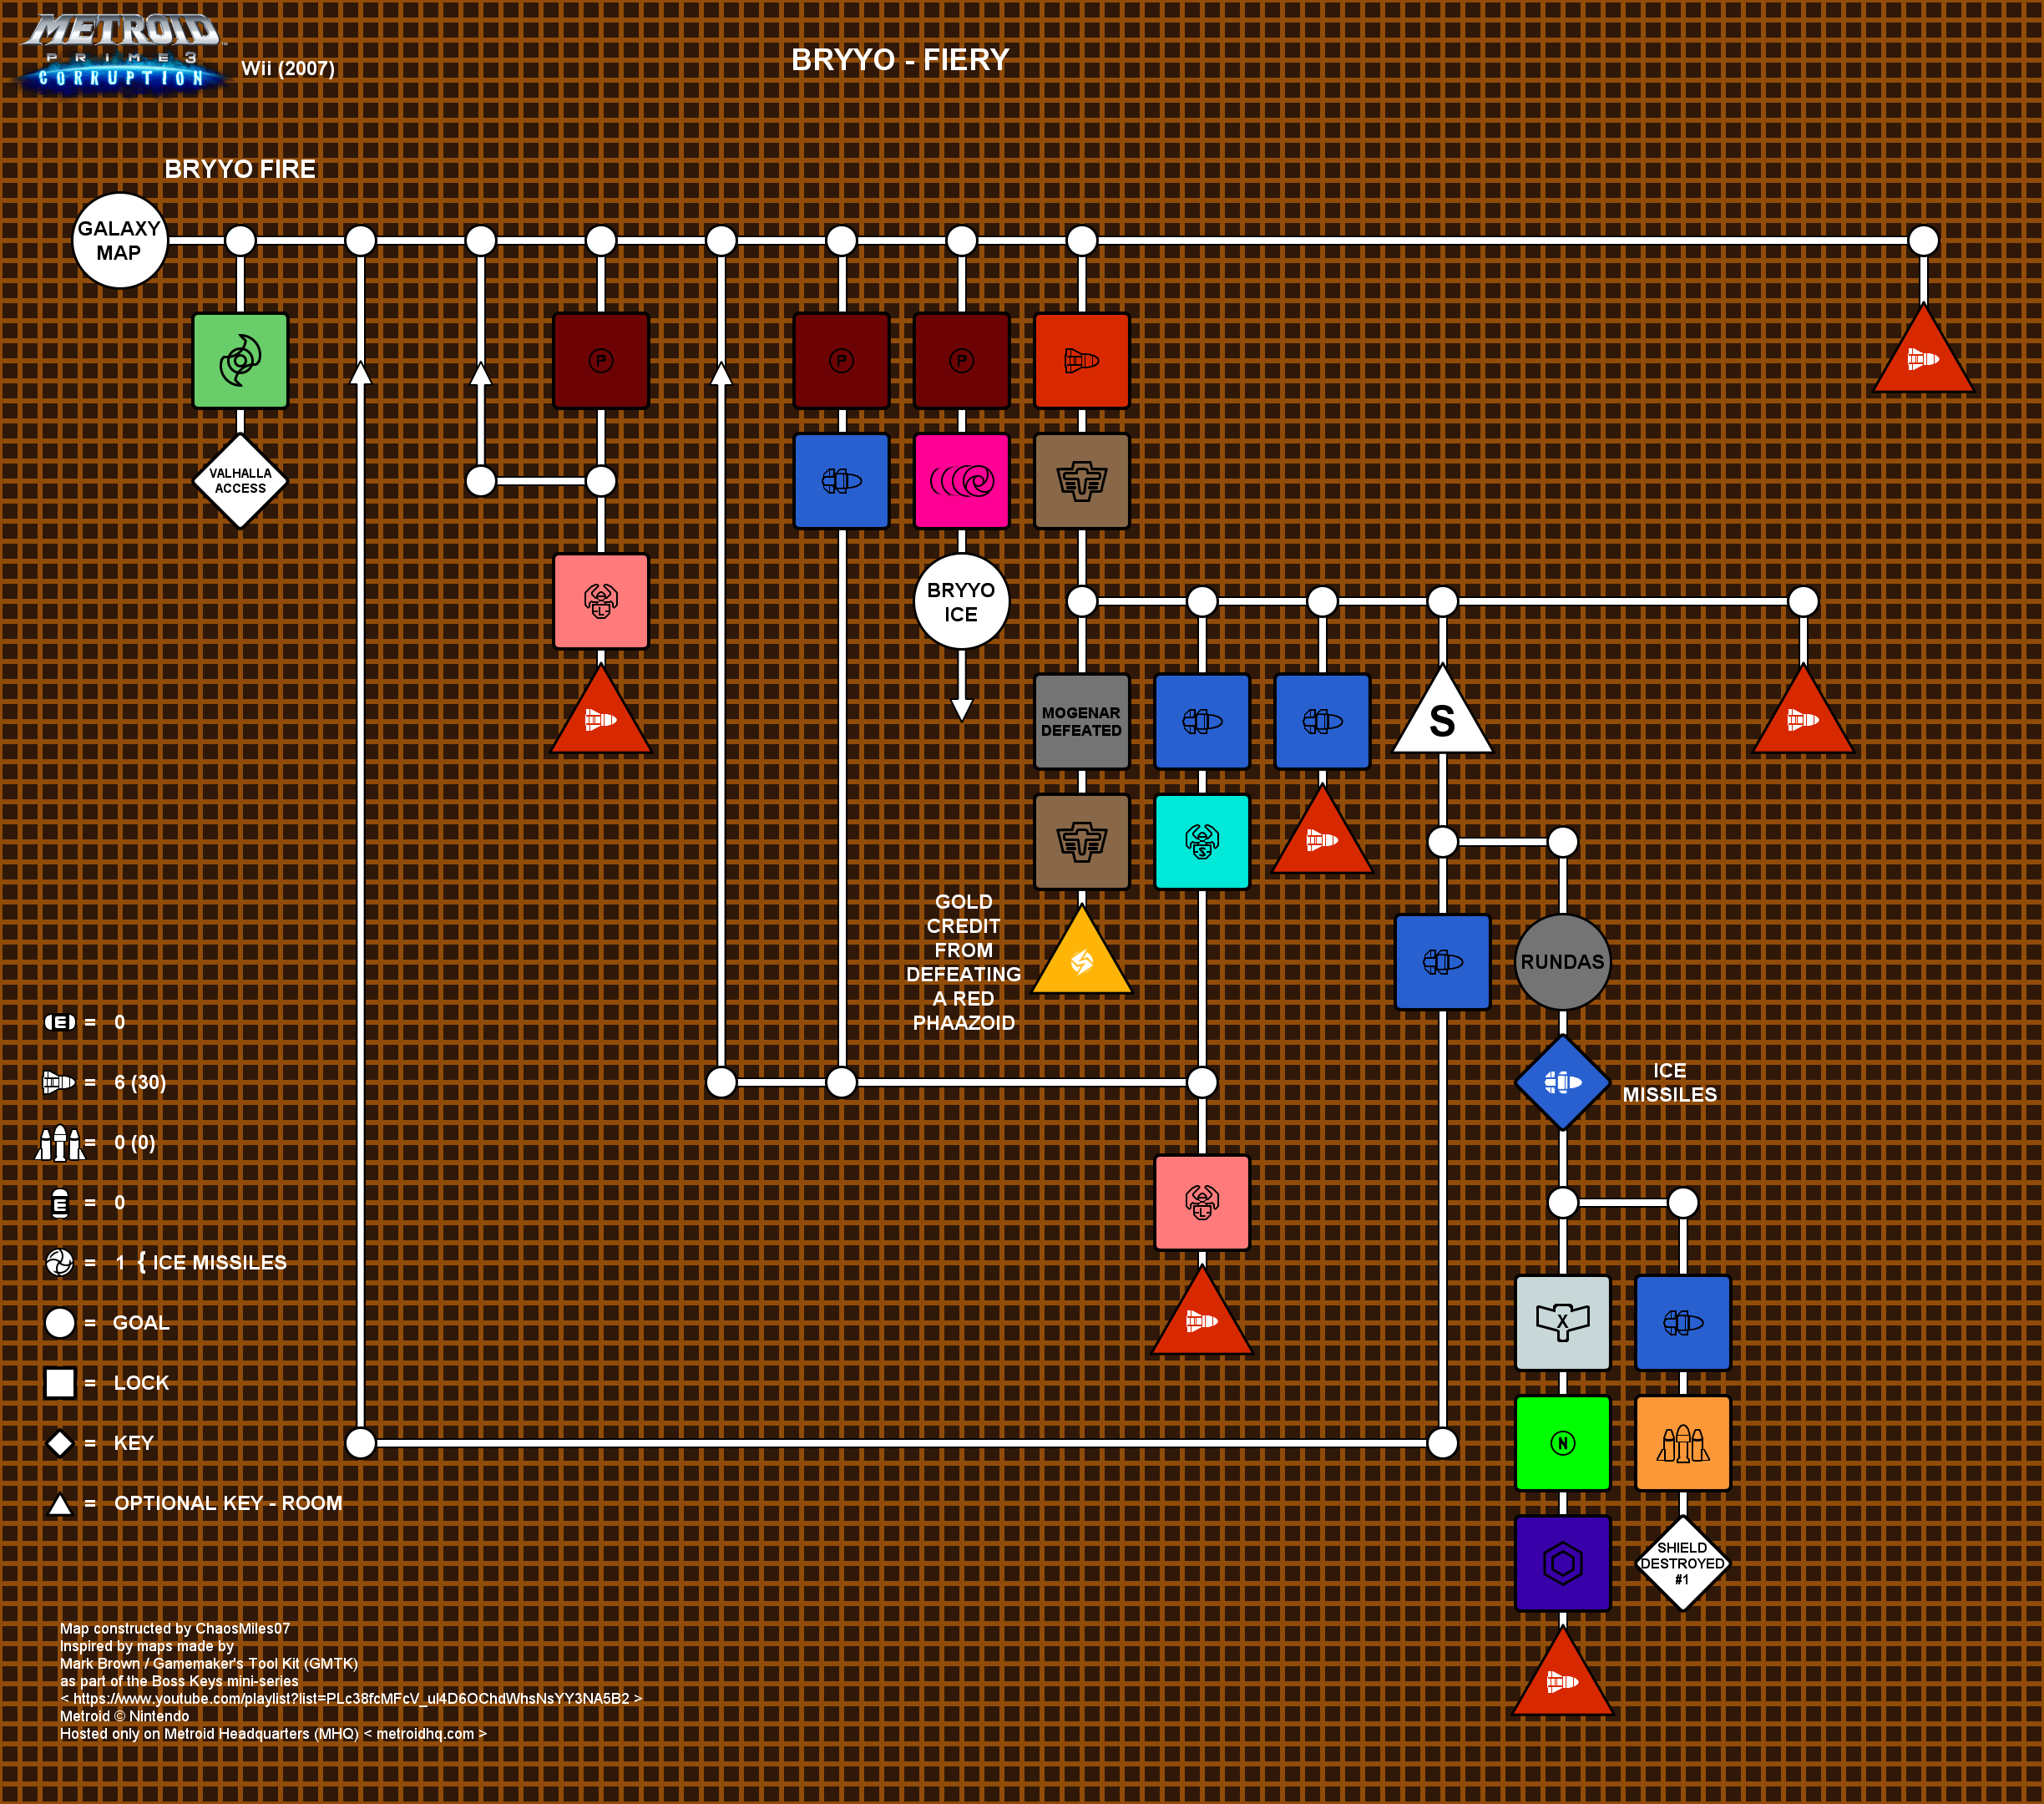Screen dimensions: 2044x1804
Task: Select 'Map constructed by ChaosMiles07' credit line
Action: pos(175,1628)
